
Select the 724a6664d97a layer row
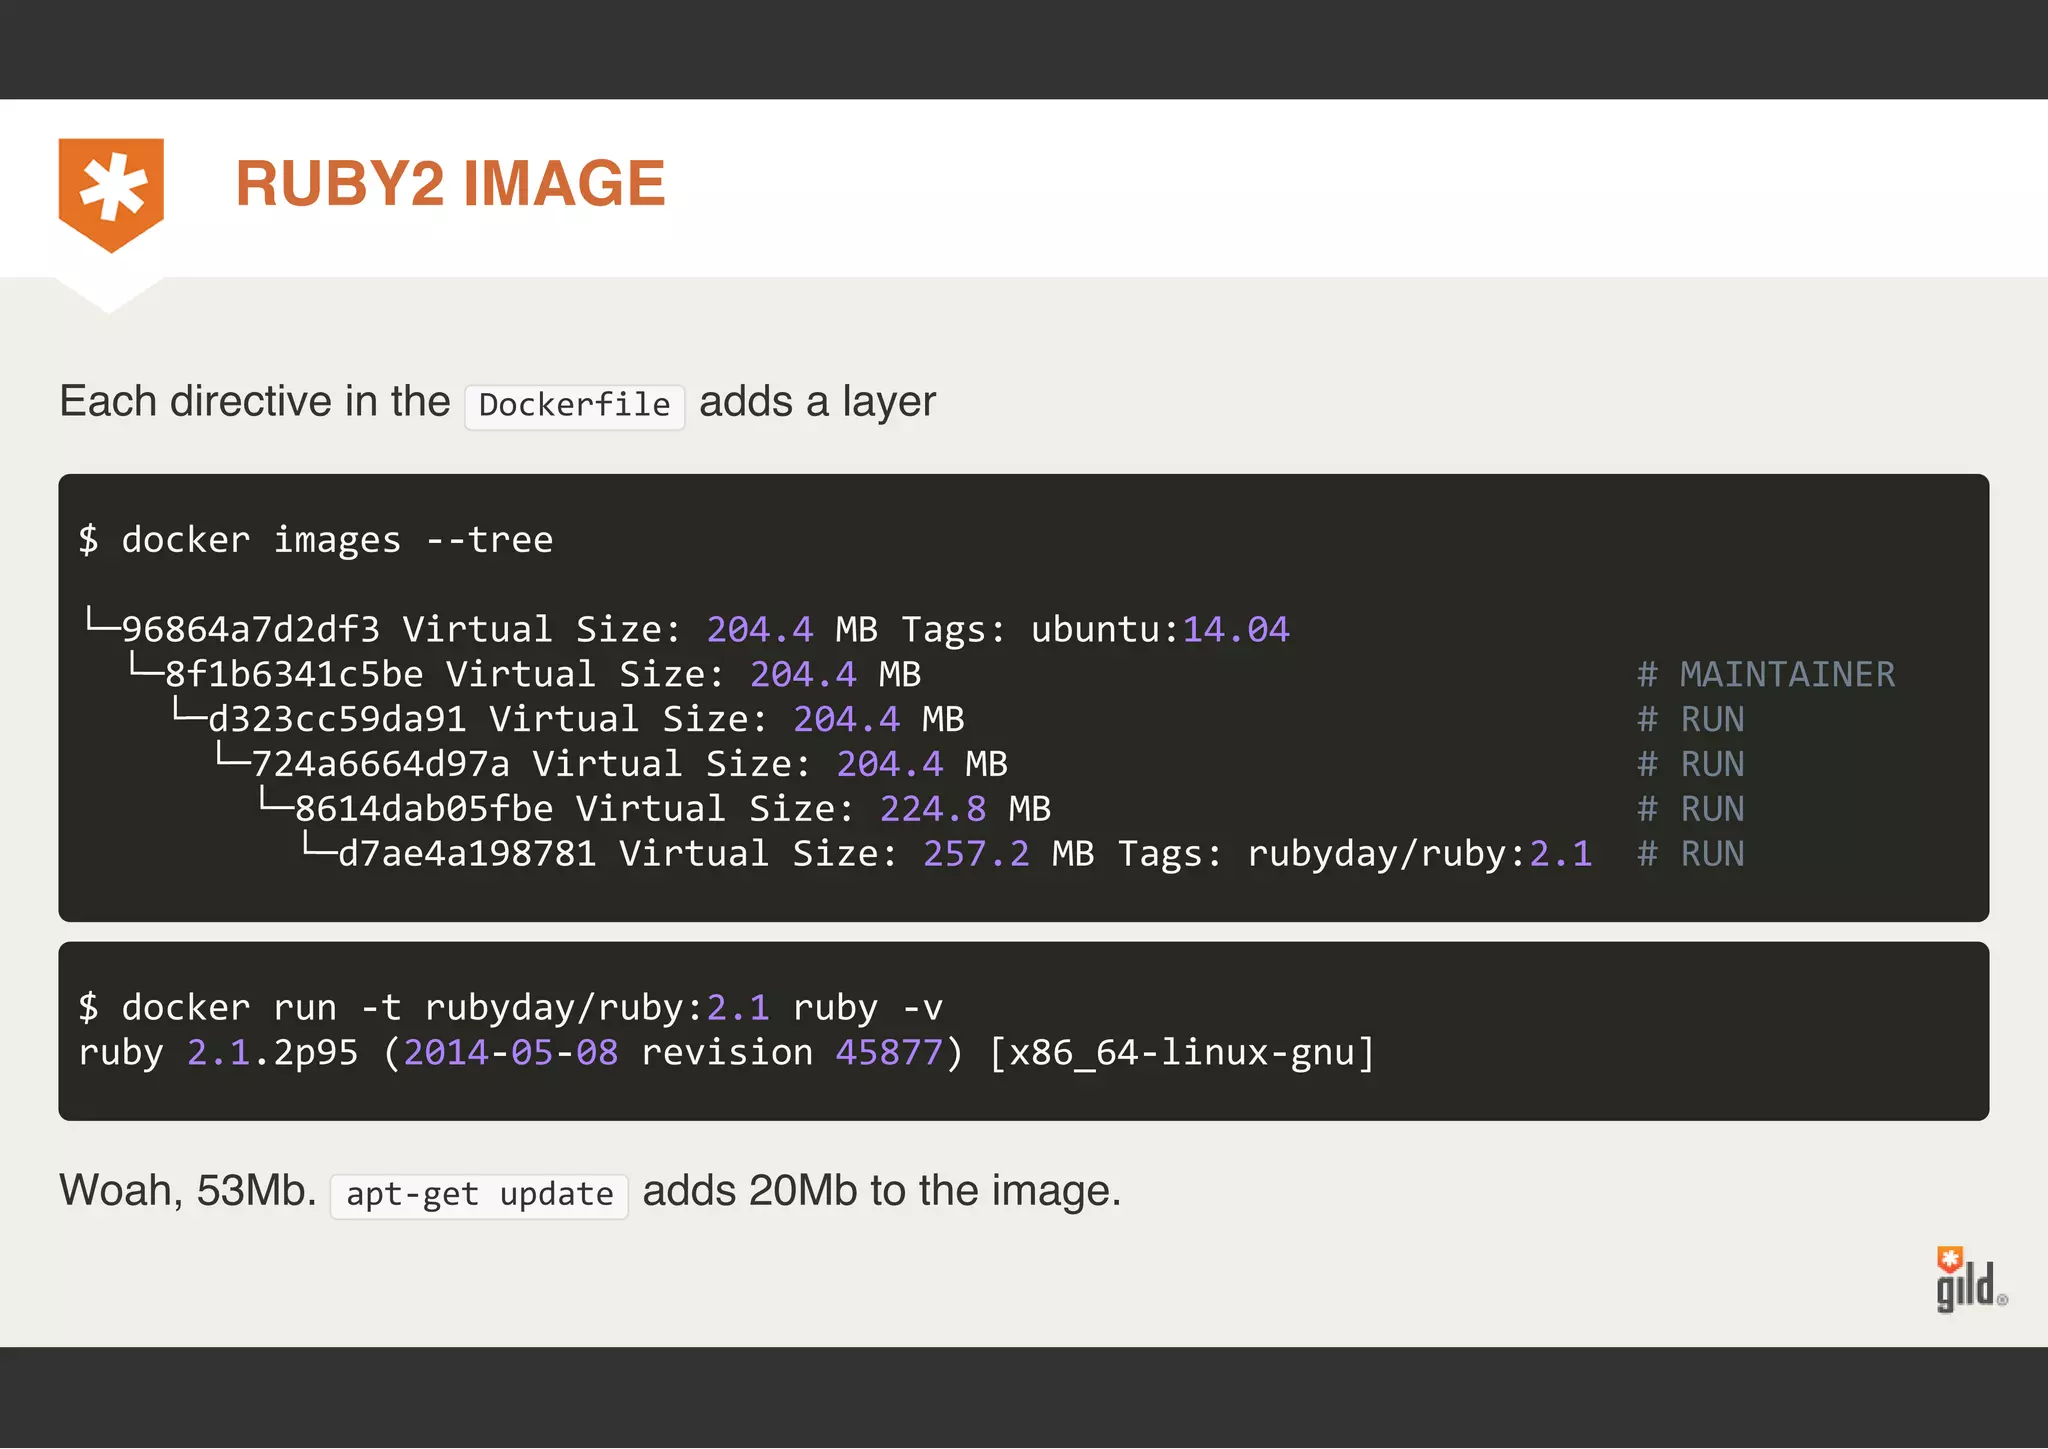(979, 764)
